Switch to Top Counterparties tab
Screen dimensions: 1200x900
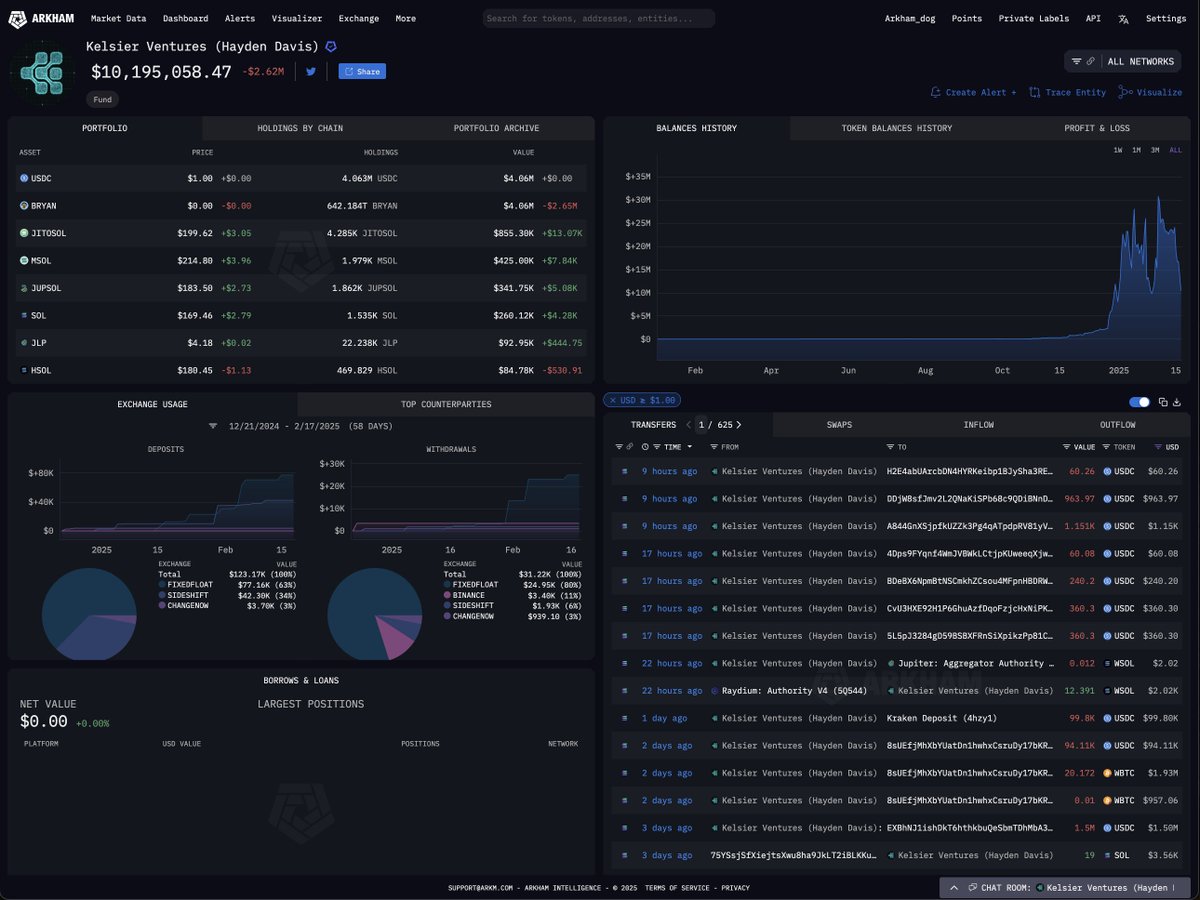[446, 404]
